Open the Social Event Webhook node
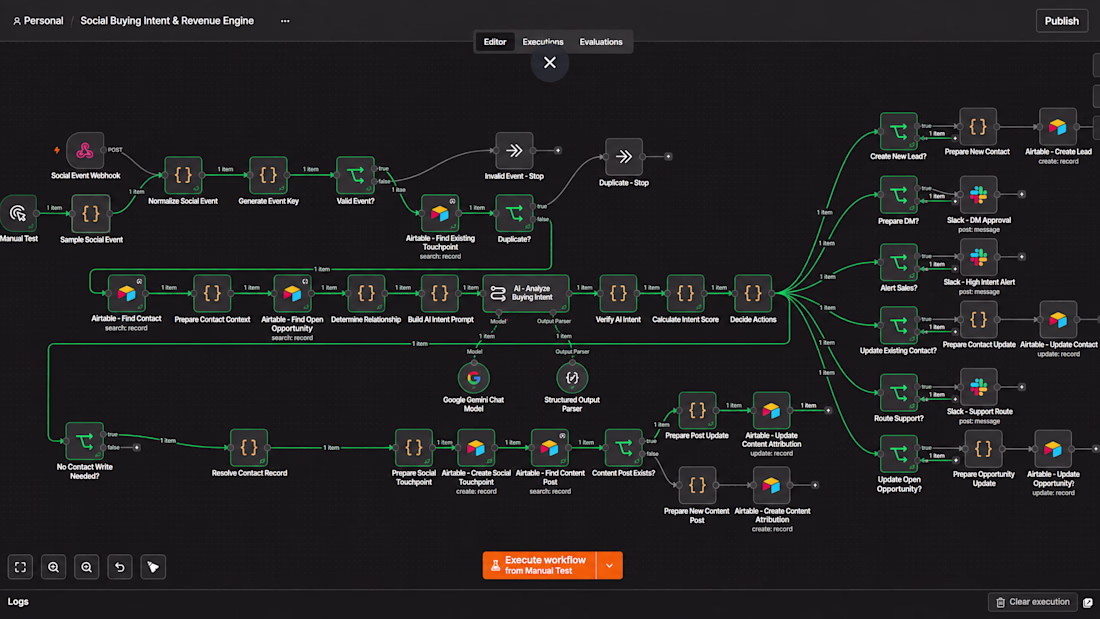The height and width of the screenshot is (619, 1100). tap(85, 150)
